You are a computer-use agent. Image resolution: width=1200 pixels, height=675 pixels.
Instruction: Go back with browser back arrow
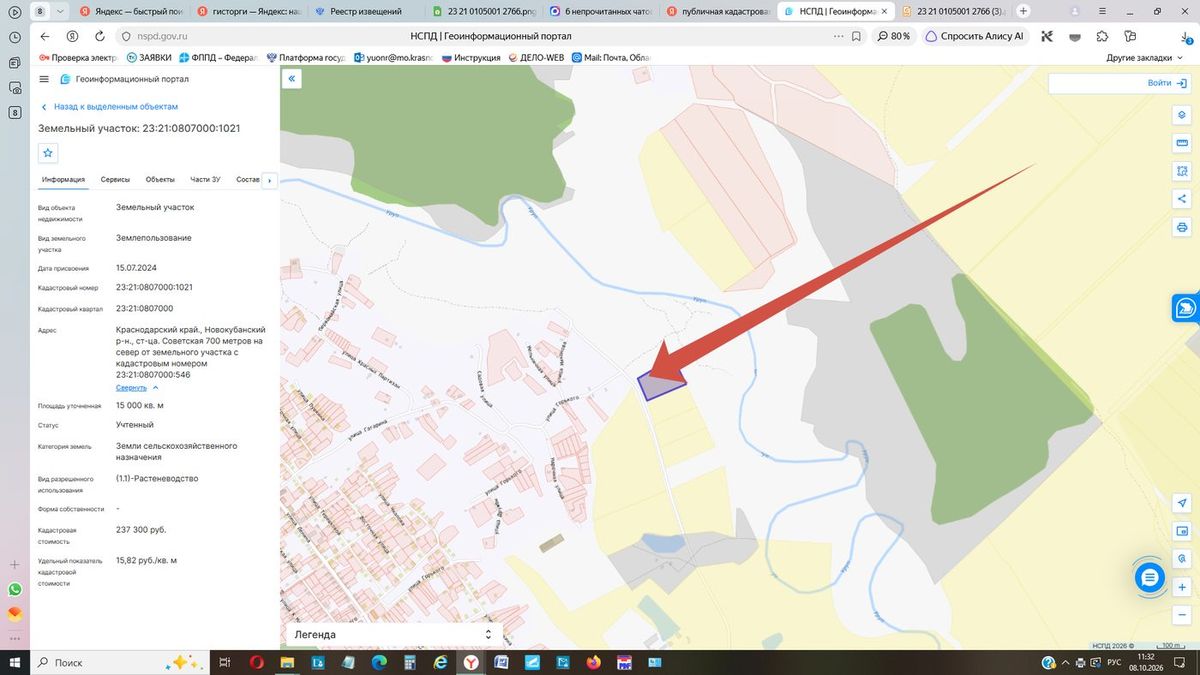(x=44, y=36)
